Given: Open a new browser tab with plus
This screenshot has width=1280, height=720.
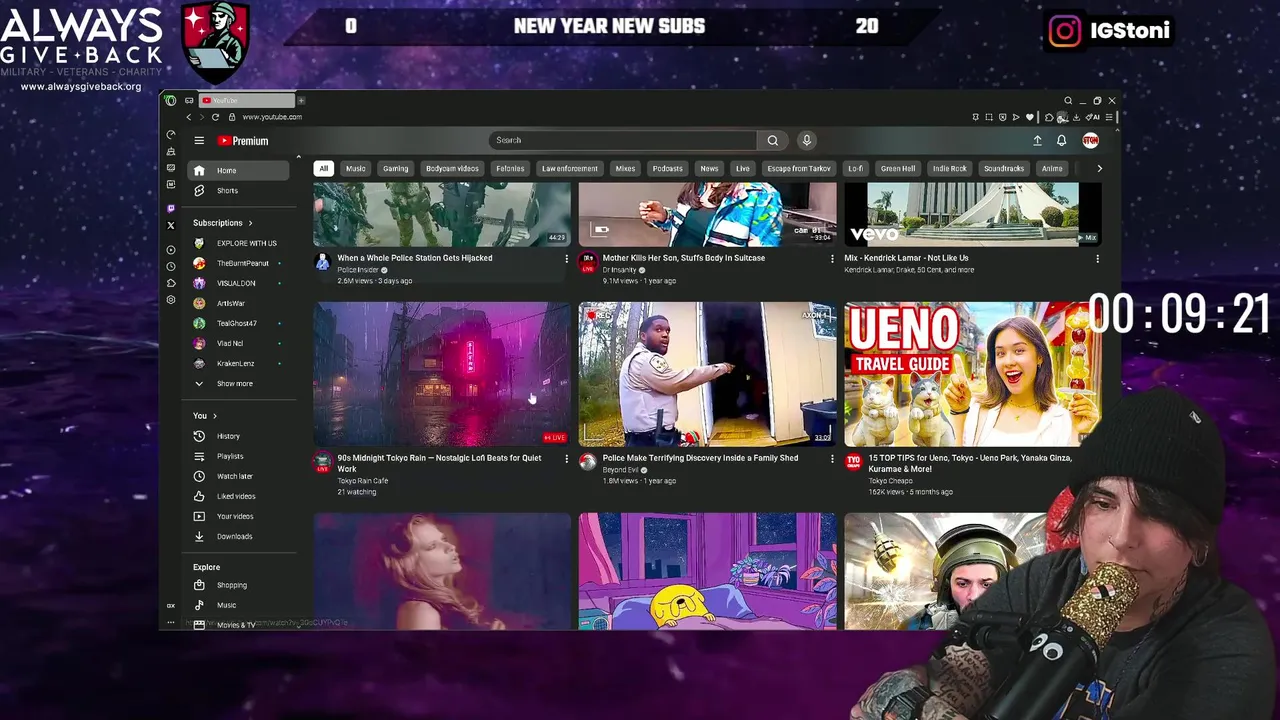Looking at the screenshot, I should [x=301, y=100].
